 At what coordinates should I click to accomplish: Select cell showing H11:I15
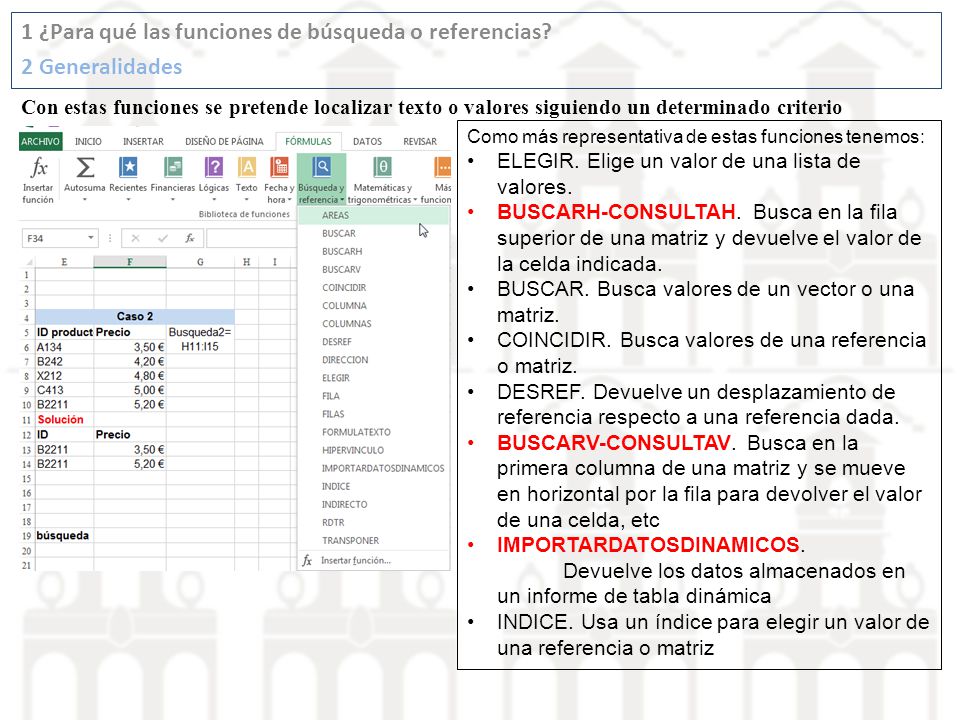[x=200, y=347]
